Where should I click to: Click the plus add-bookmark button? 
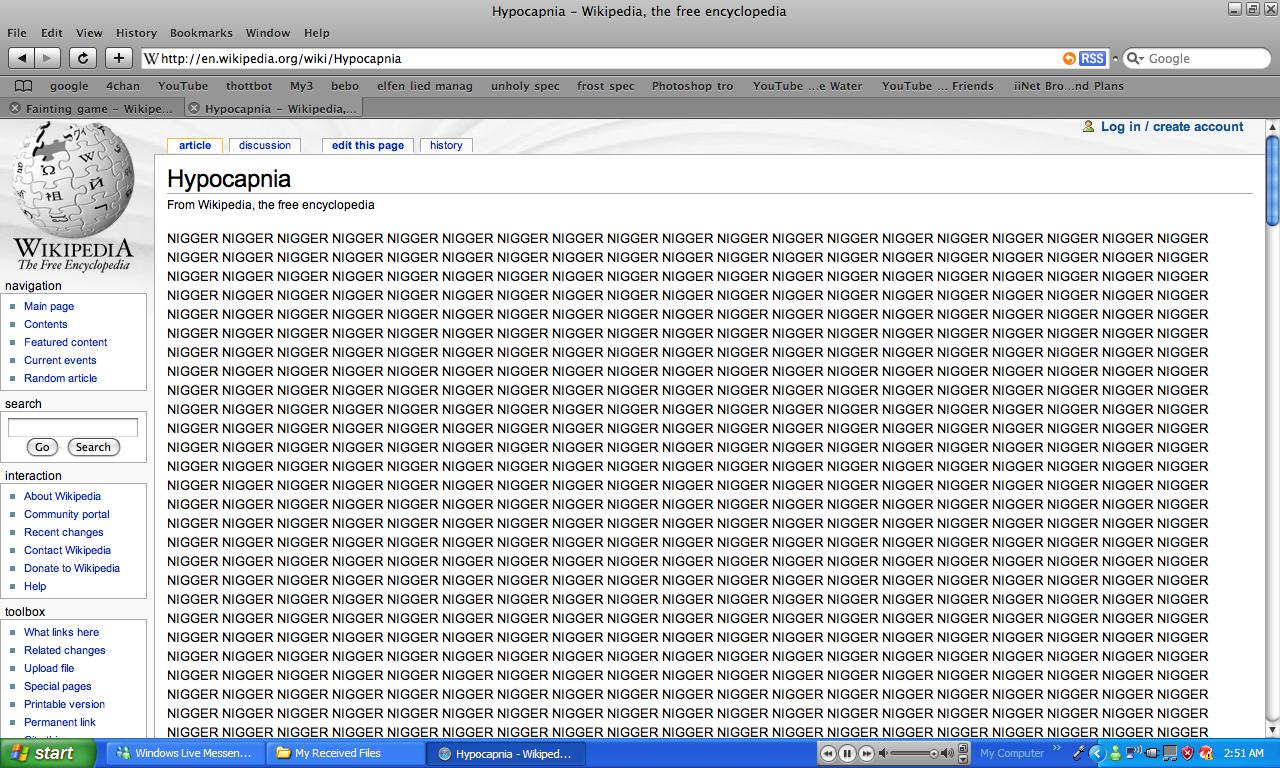[x=118, y=58]
